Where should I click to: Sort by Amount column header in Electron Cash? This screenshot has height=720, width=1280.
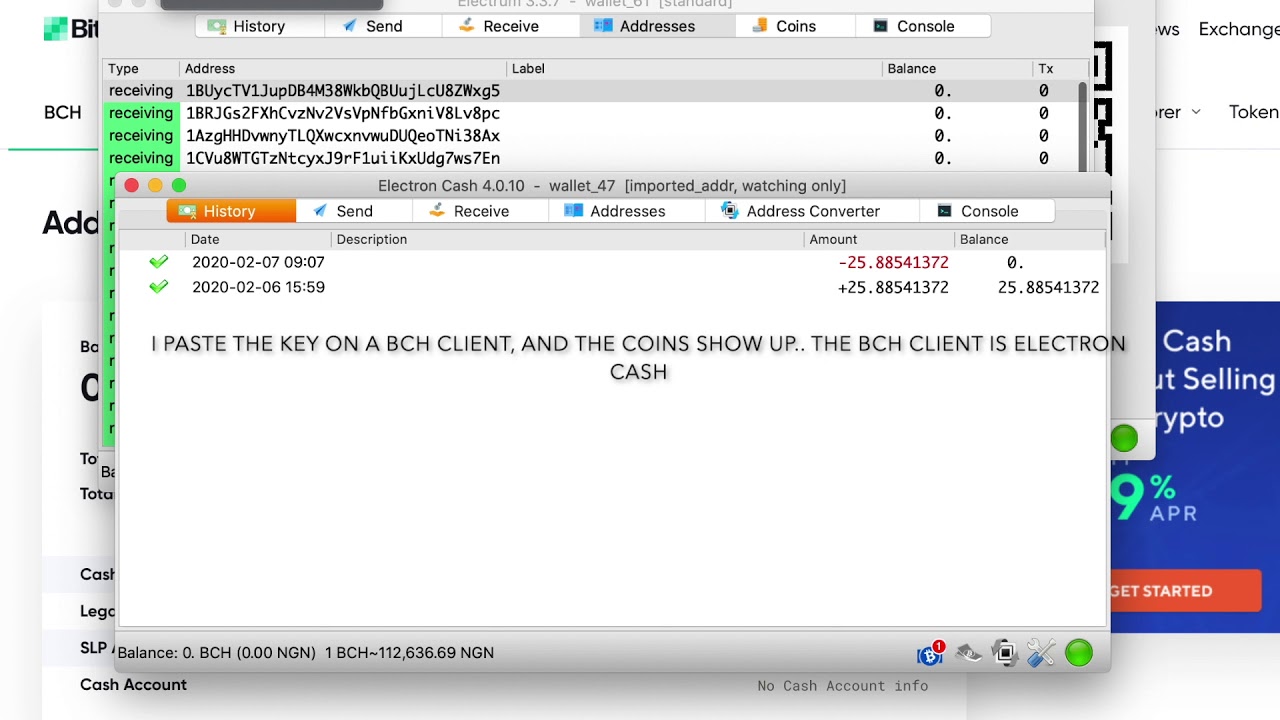[x=879, y=239]
